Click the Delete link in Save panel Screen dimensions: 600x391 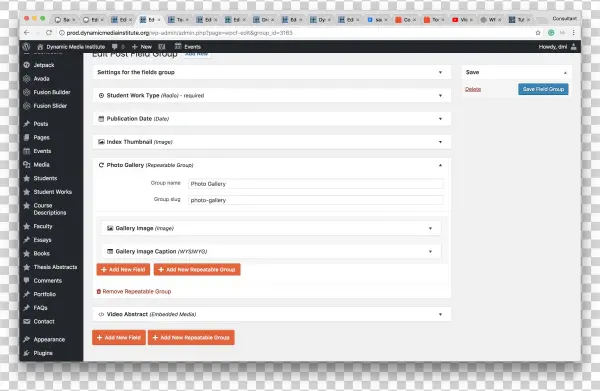tap(473, 89)
